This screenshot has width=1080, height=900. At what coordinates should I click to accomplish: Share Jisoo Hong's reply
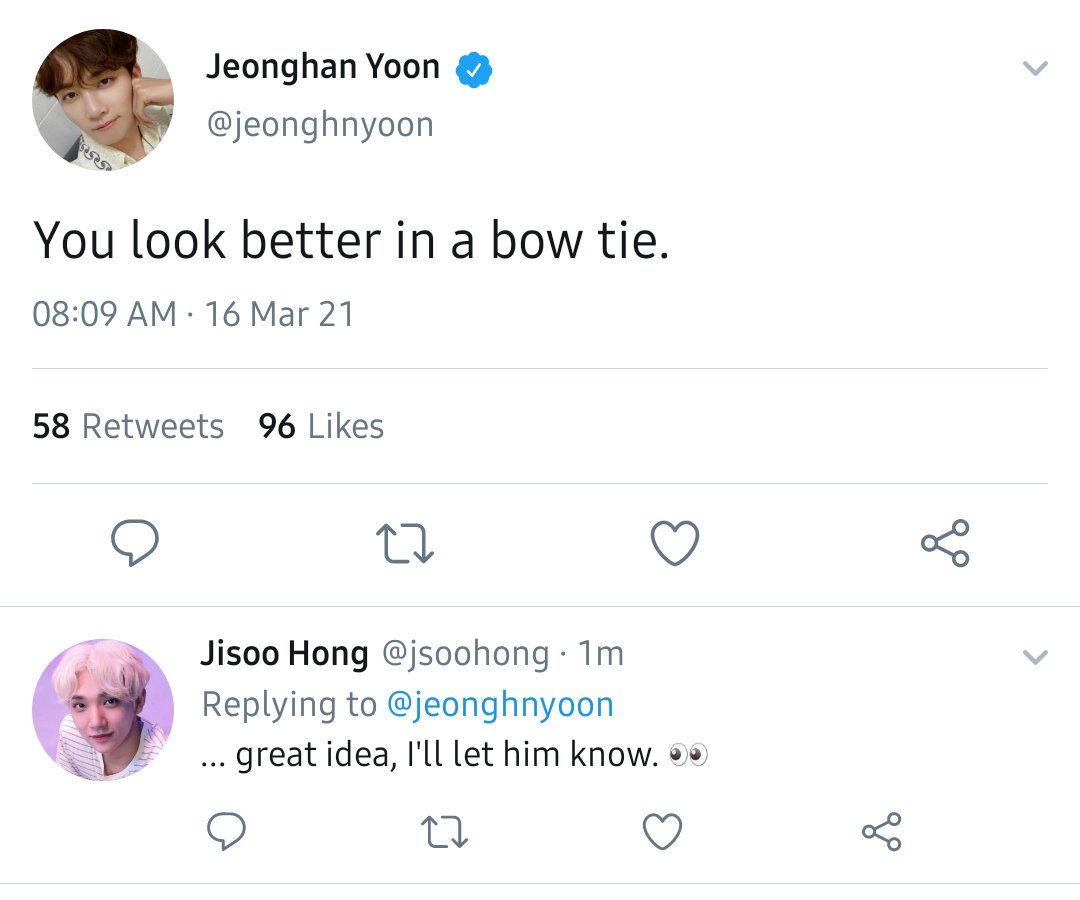882,831
